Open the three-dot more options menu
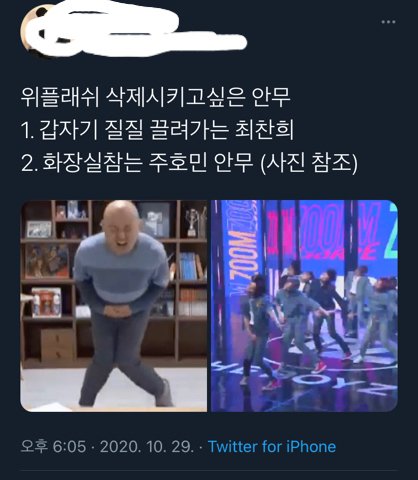 pos(388,22)
